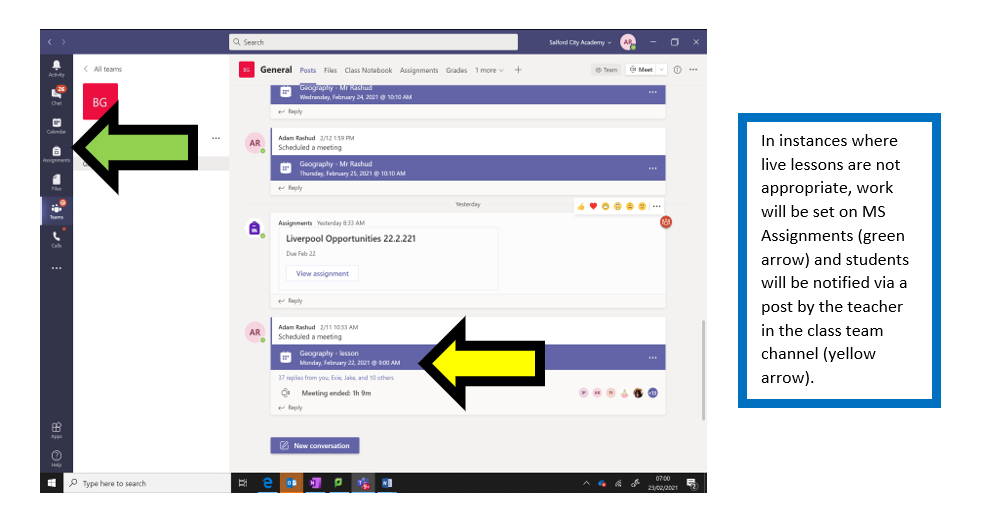
Task: Go forward using the history forward arrow
Action: pos(63,42)
